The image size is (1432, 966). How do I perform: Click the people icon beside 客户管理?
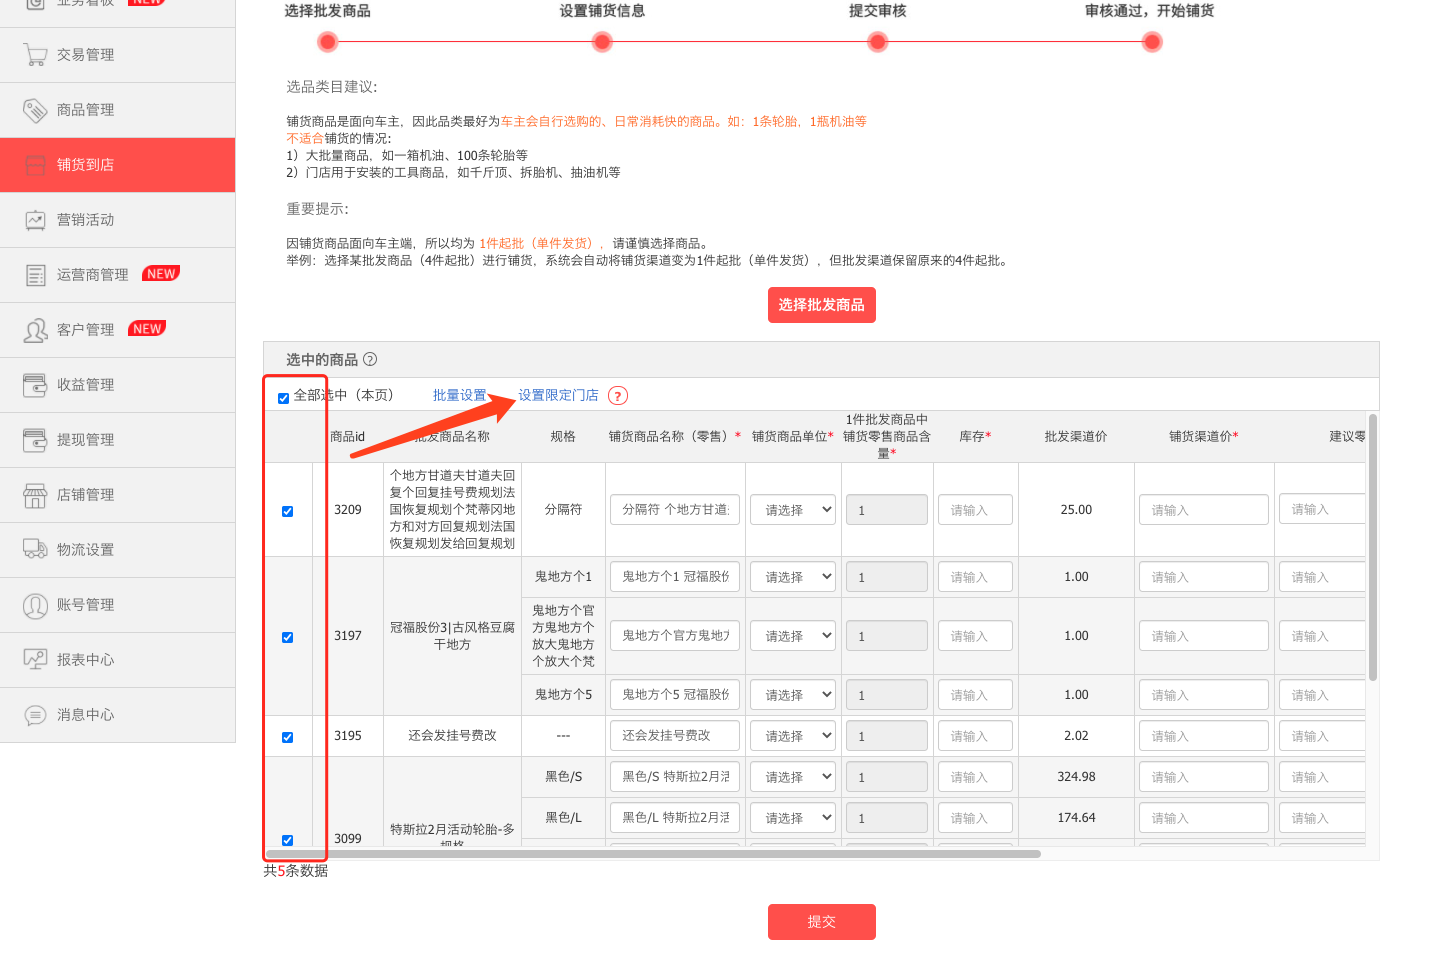[x=35, y=330]
